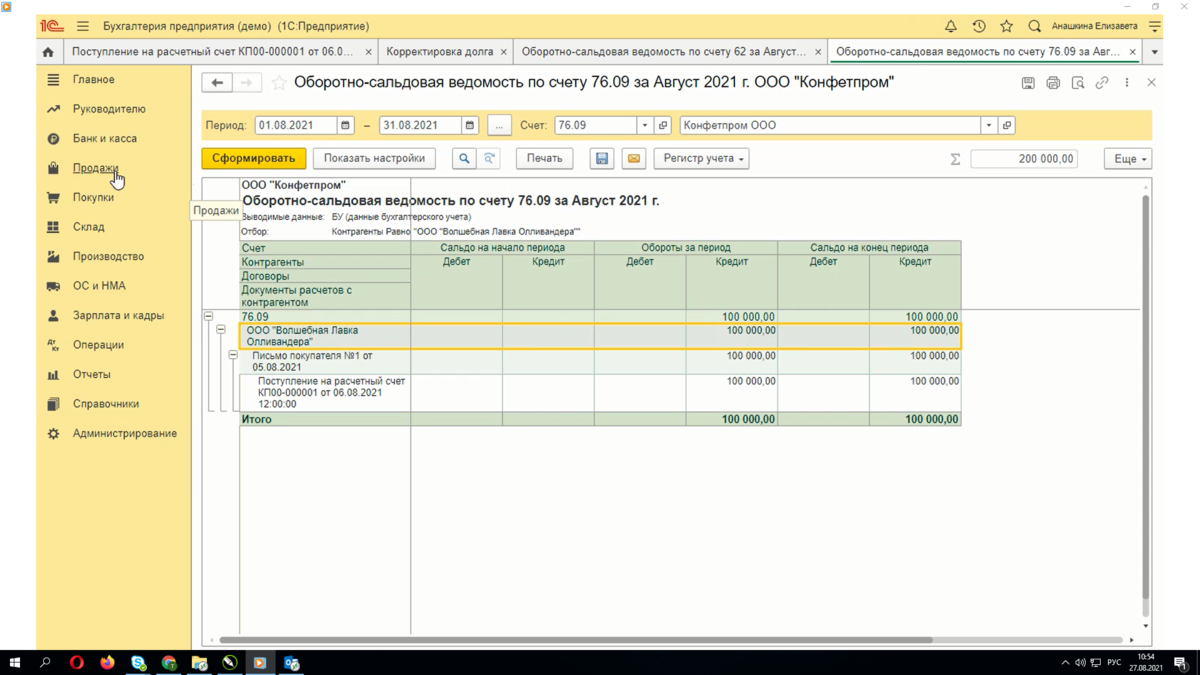Add this report to favorites star
The height and width of the screenshot is (675, 1200).
pos(279,83)
